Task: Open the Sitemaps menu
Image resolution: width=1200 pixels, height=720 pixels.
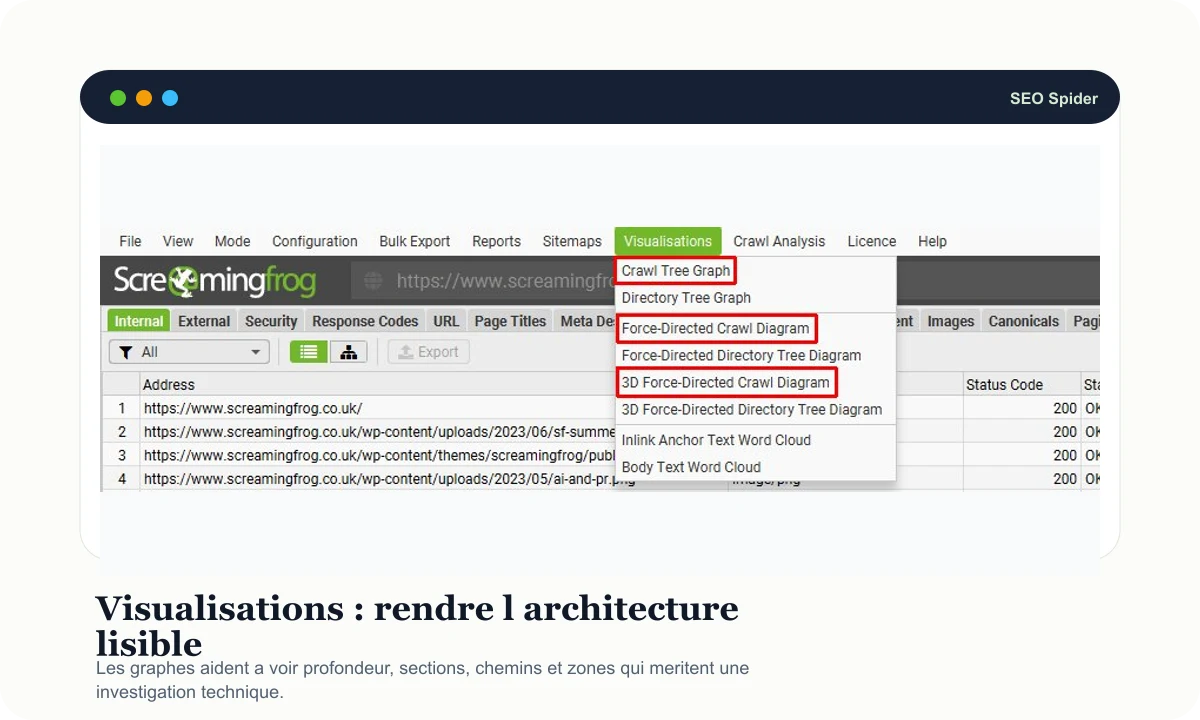Action: [x=572, y=241]
